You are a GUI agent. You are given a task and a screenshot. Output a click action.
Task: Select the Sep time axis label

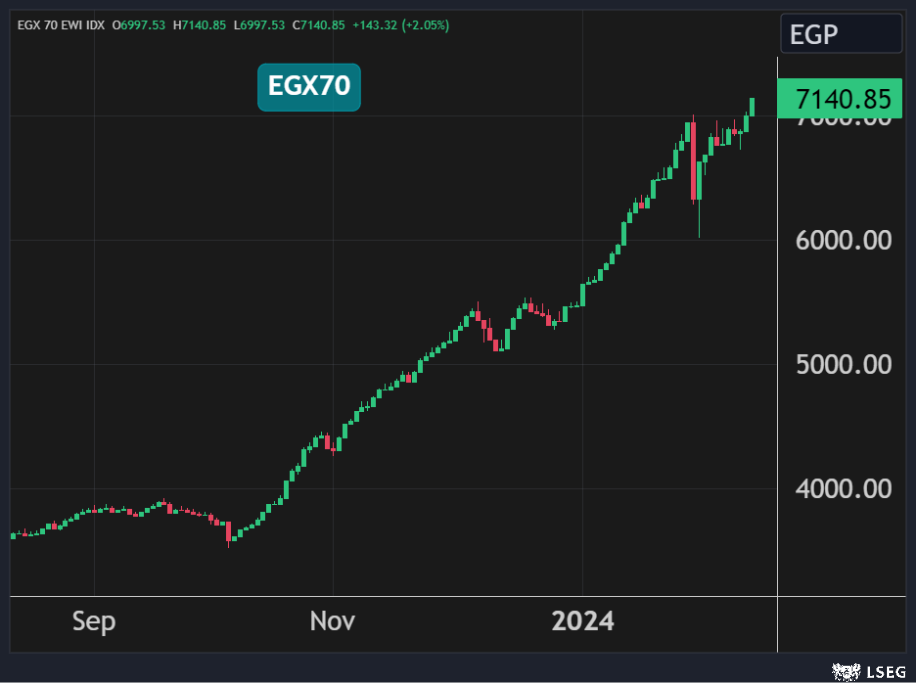tap(94, 621)
